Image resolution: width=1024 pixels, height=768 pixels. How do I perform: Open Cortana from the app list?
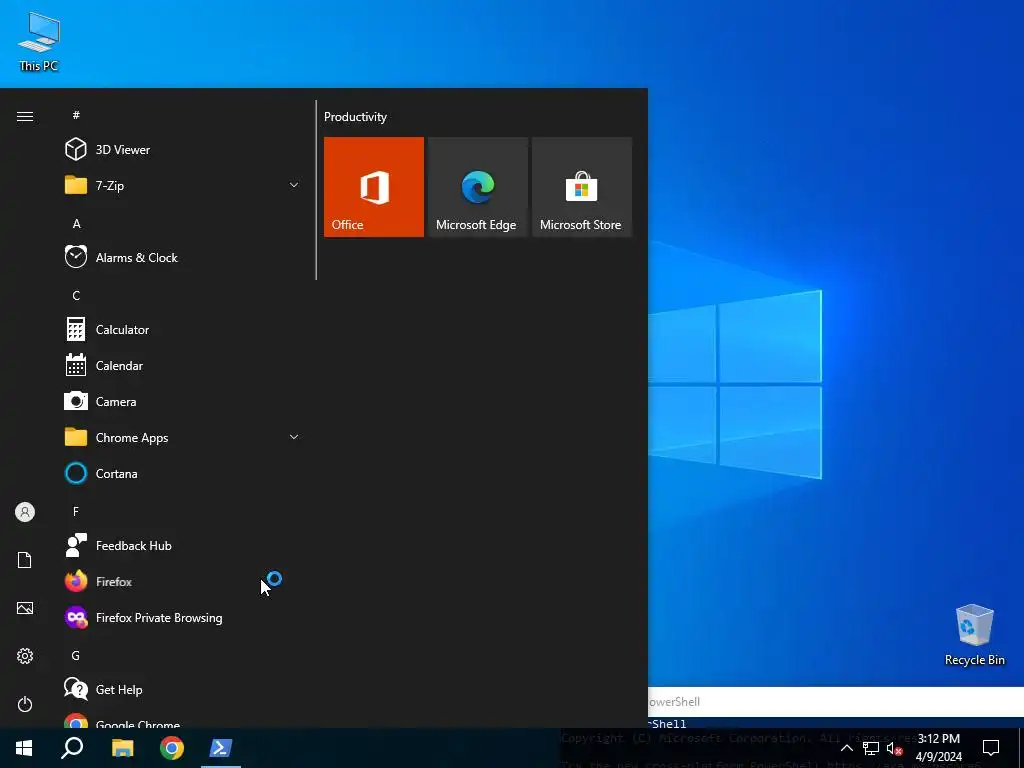[181, 473]
